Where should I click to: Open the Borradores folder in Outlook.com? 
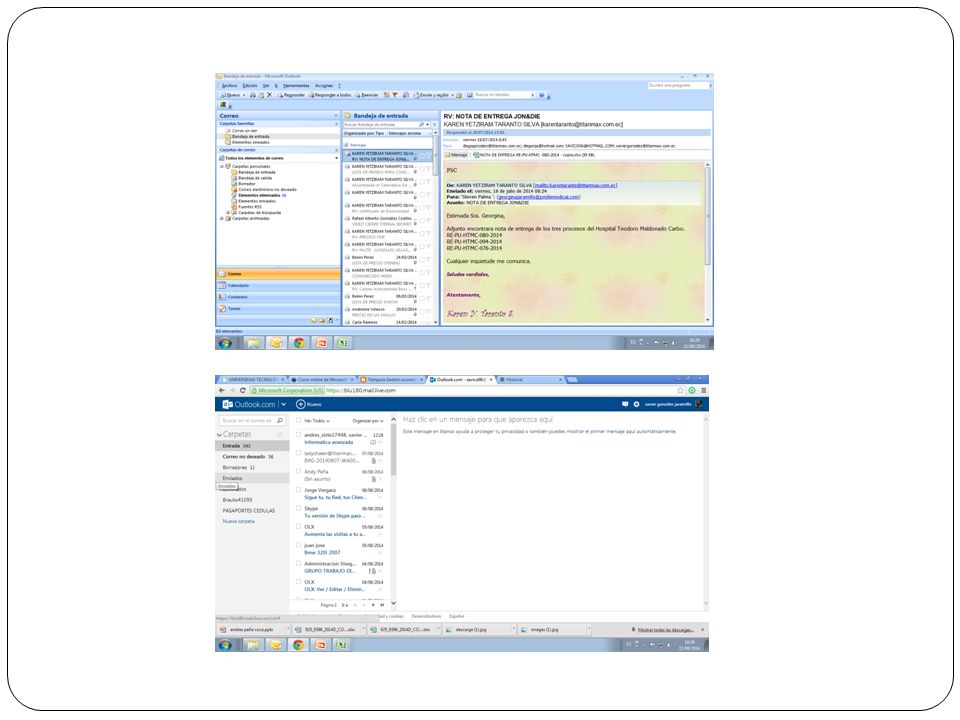click(x=239, y=468)
